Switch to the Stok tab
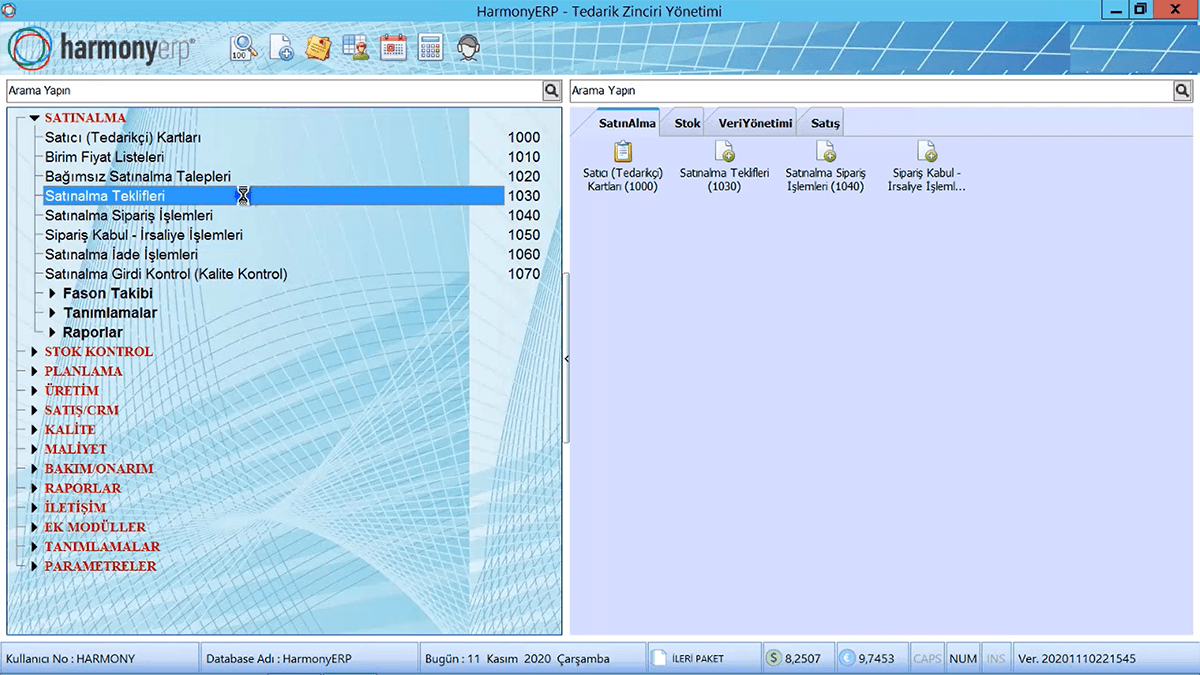The image size is (1200, 675). 687,123
